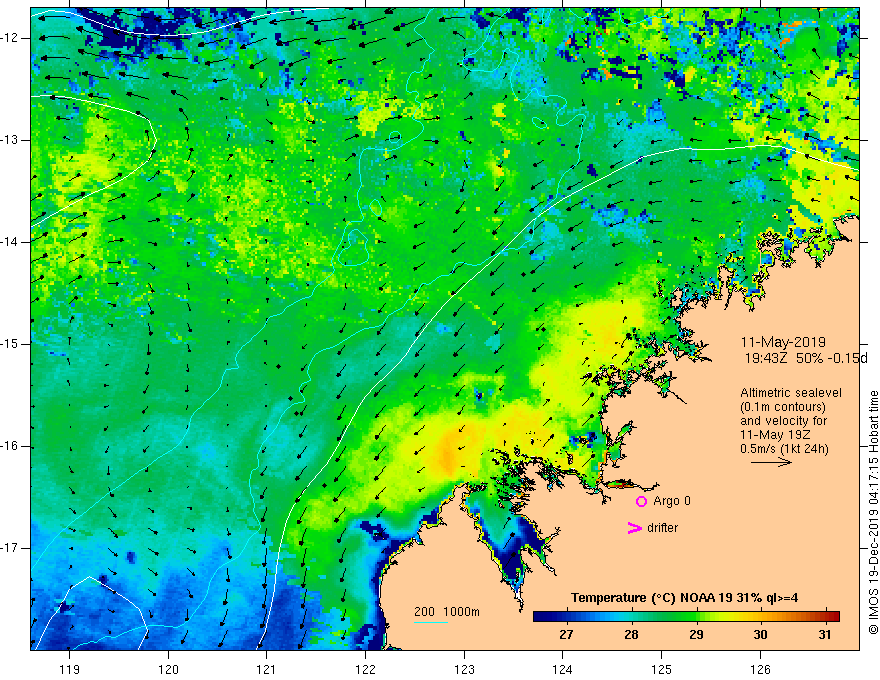The height and width of the screenshot is (680, 880).
Task: Click the 0.5m/s velocity scale arrow
Action: (771, 462)
